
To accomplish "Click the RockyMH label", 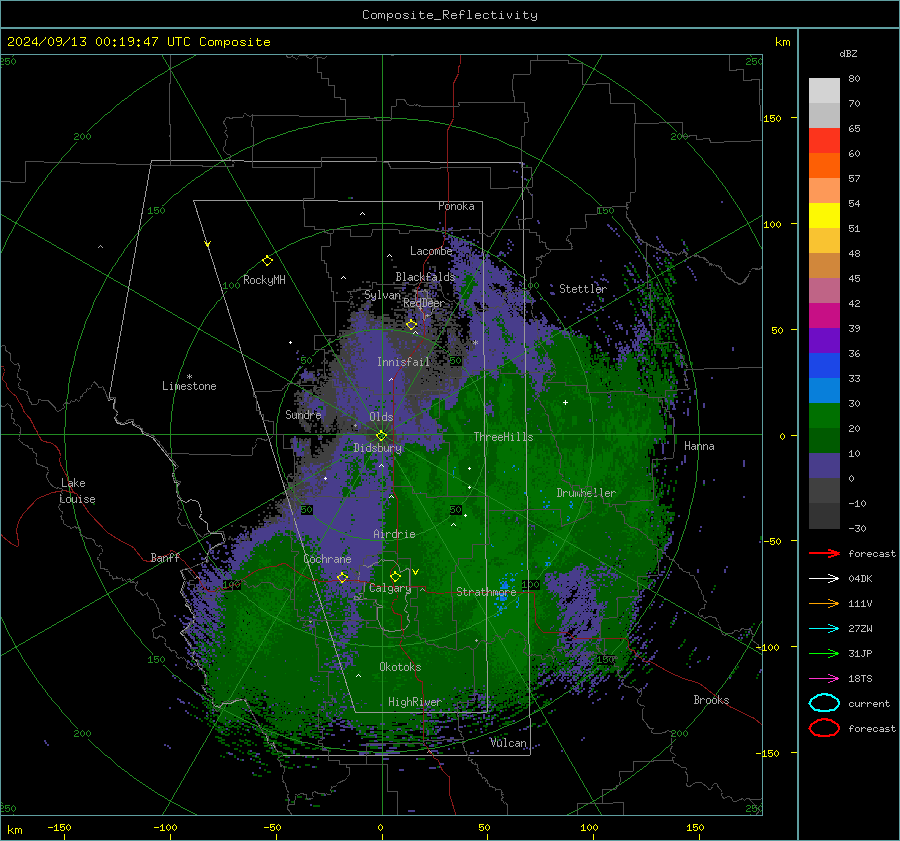I will 264,280.
